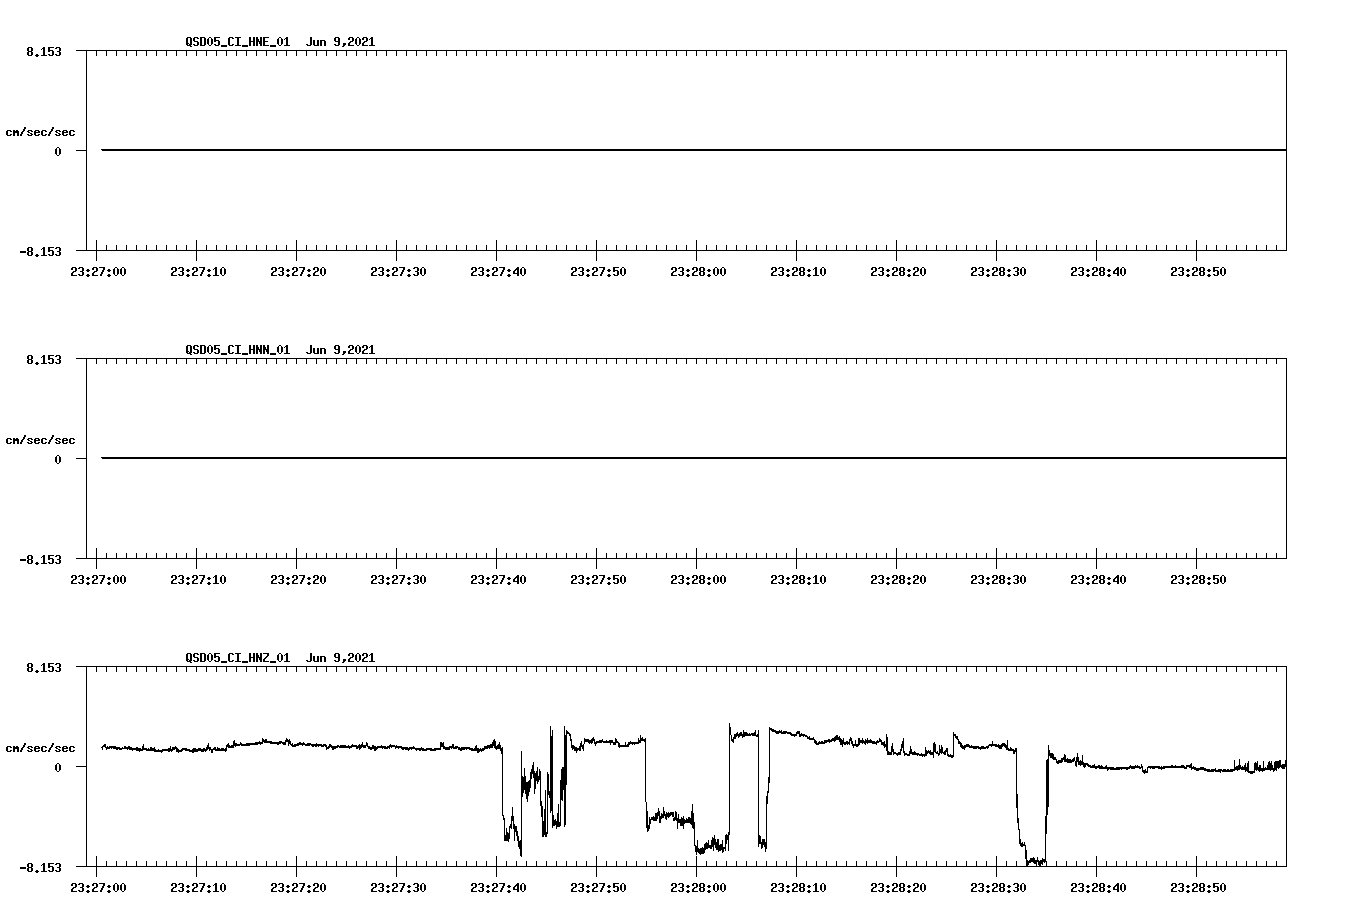Click the zero label on the HNN y-axis

[x=58, y=460]
